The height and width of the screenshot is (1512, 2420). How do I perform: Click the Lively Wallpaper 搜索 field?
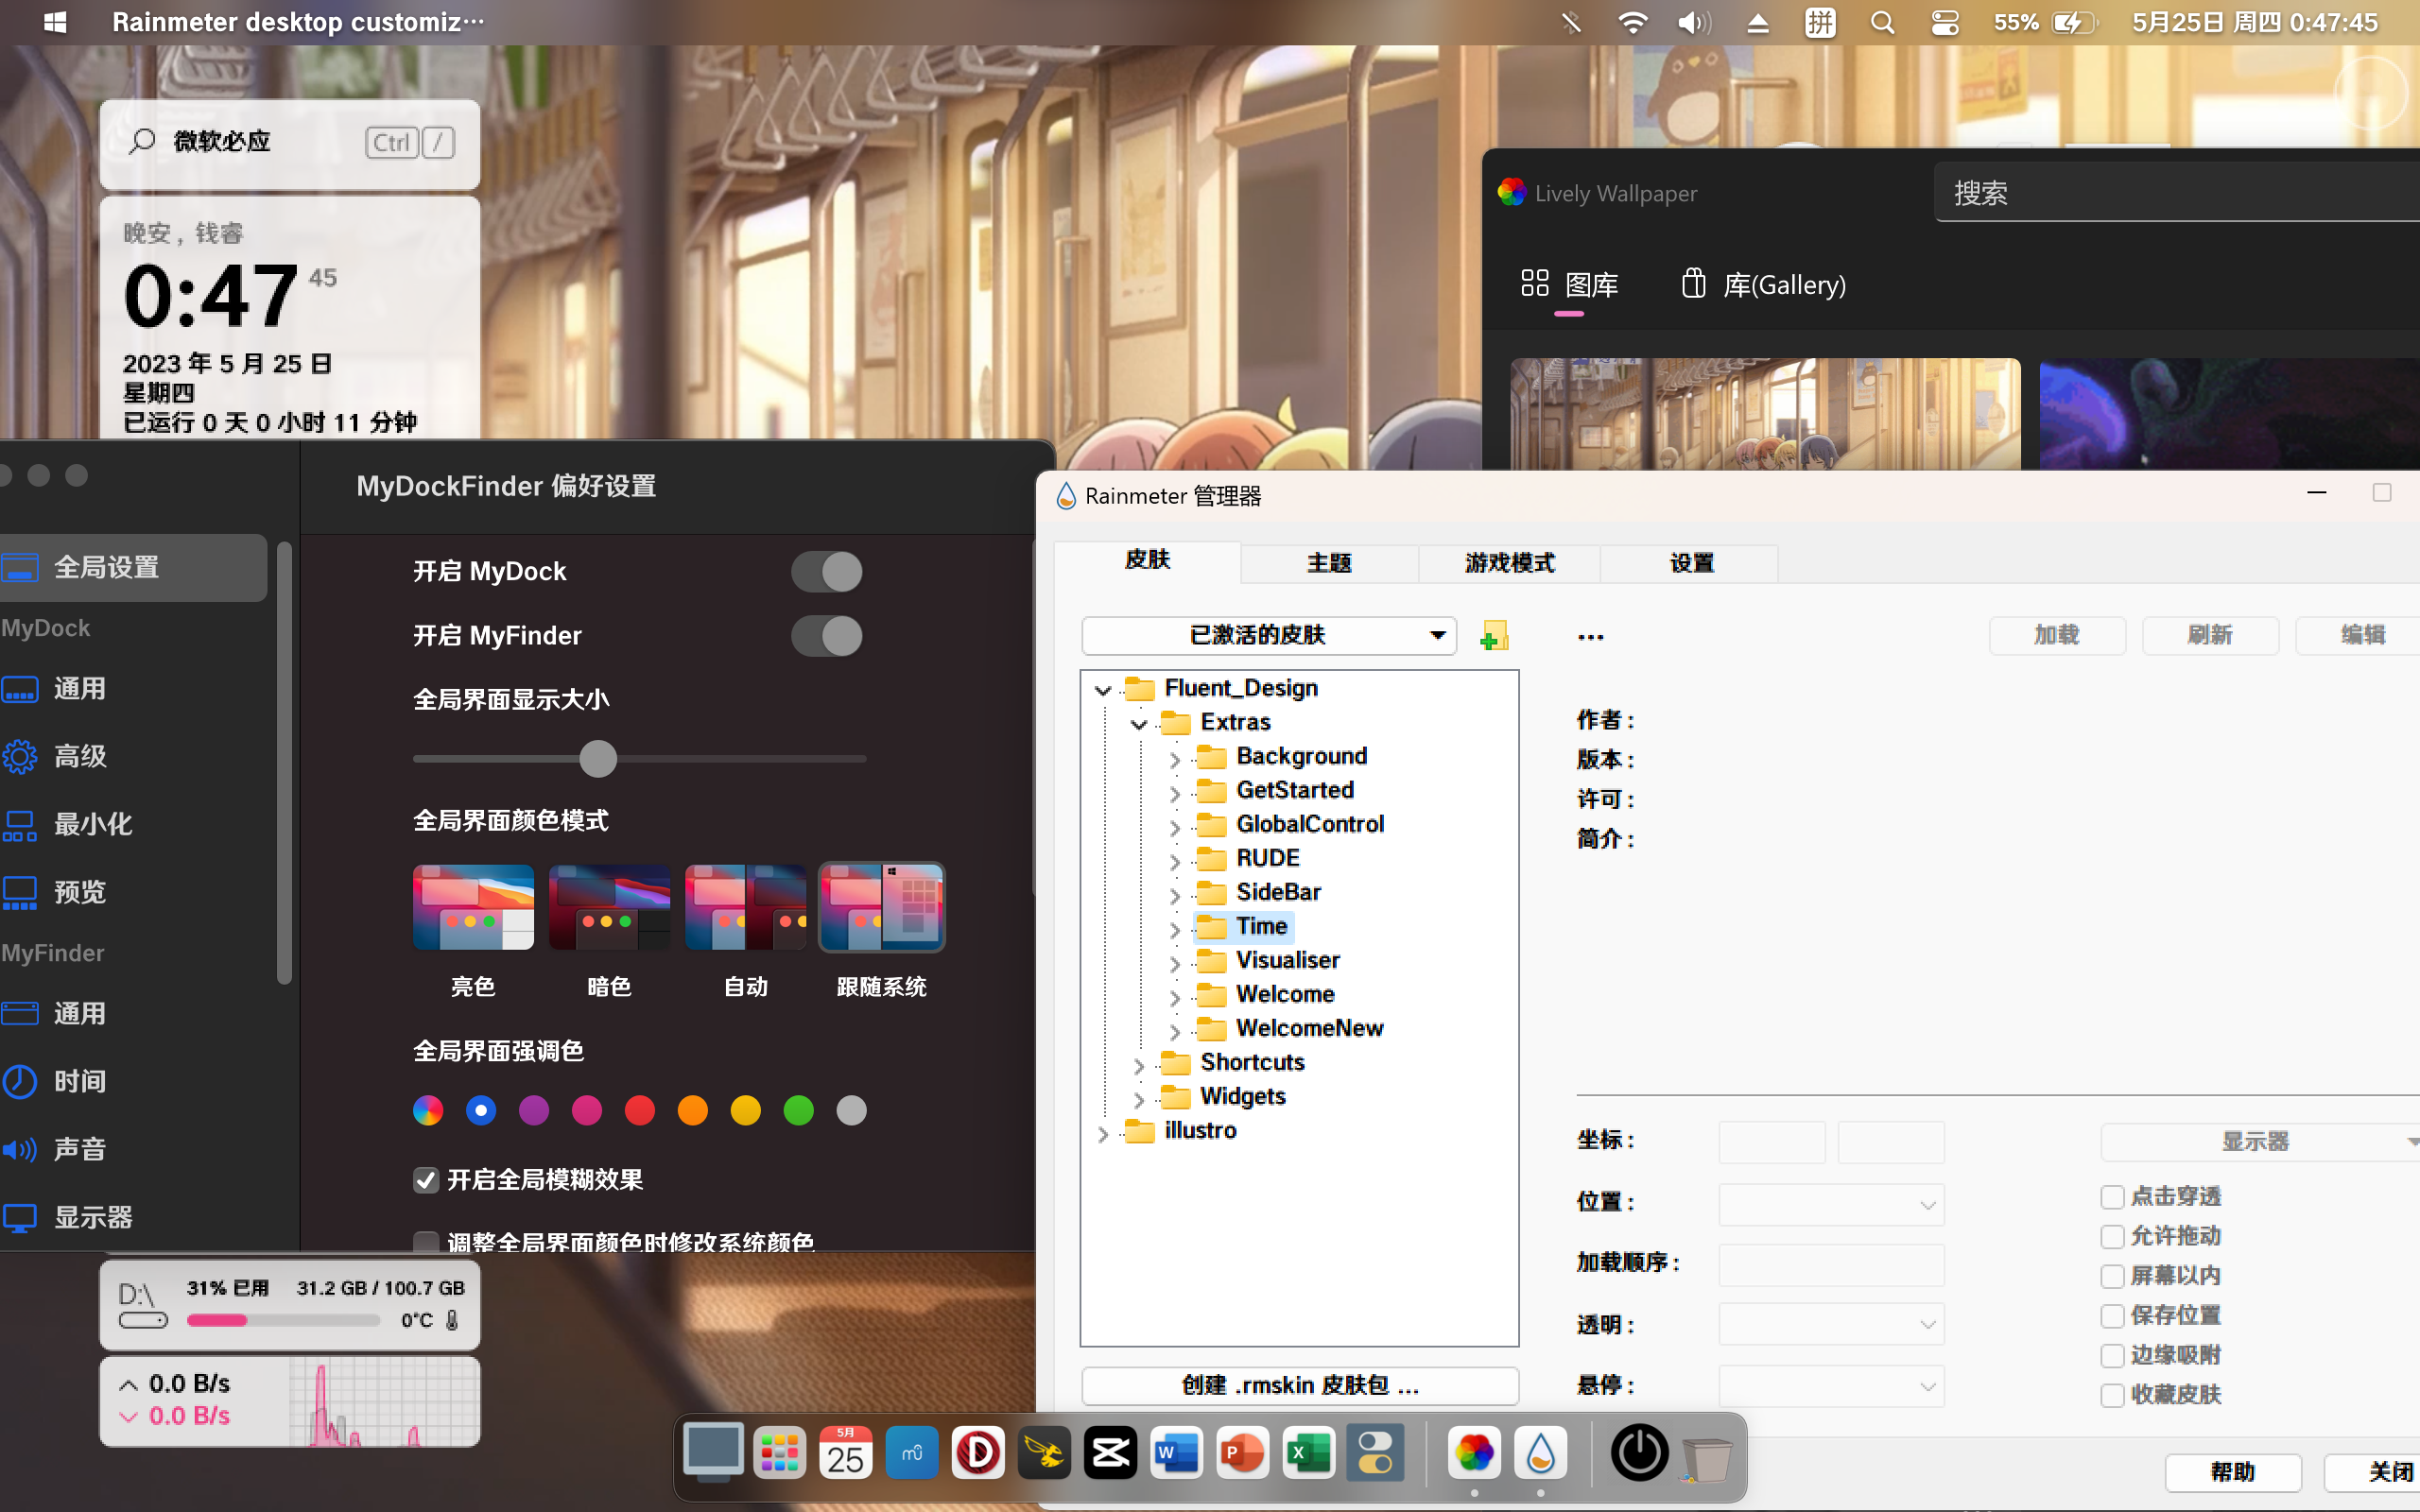point(2177,193)
